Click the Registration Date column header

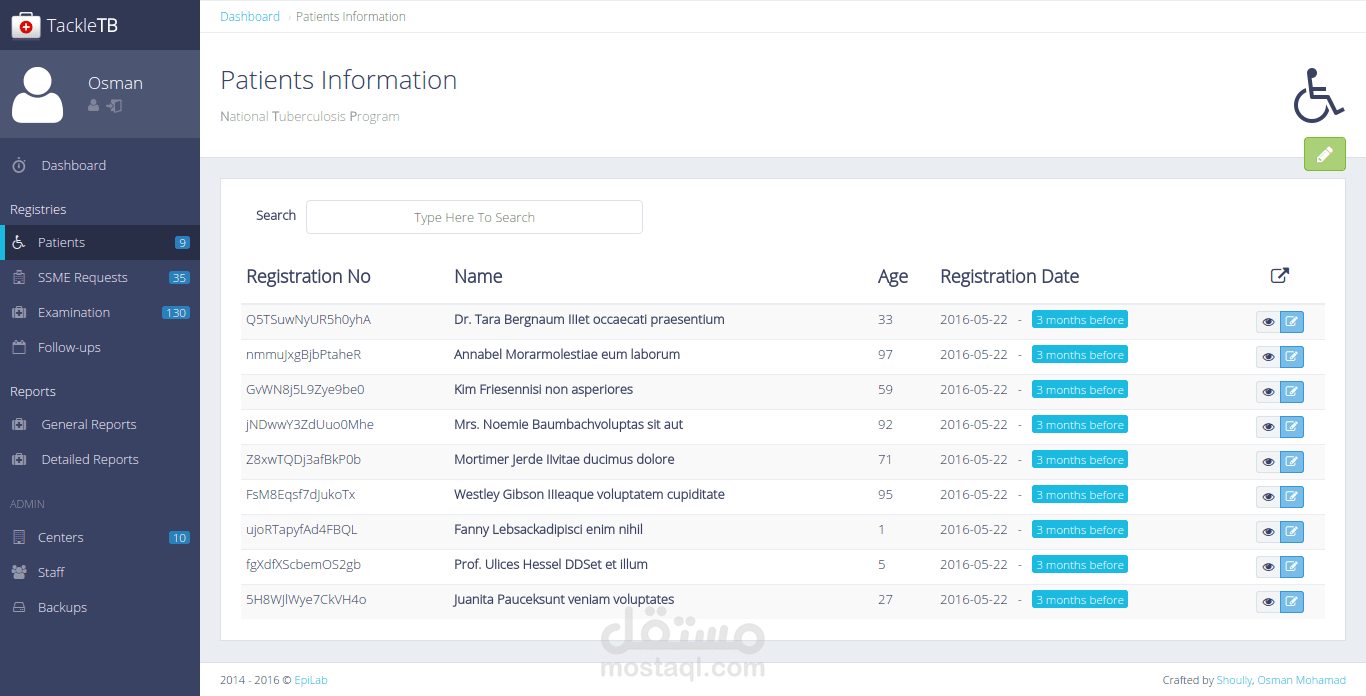pyautogui.click(x=1009, y=277)
